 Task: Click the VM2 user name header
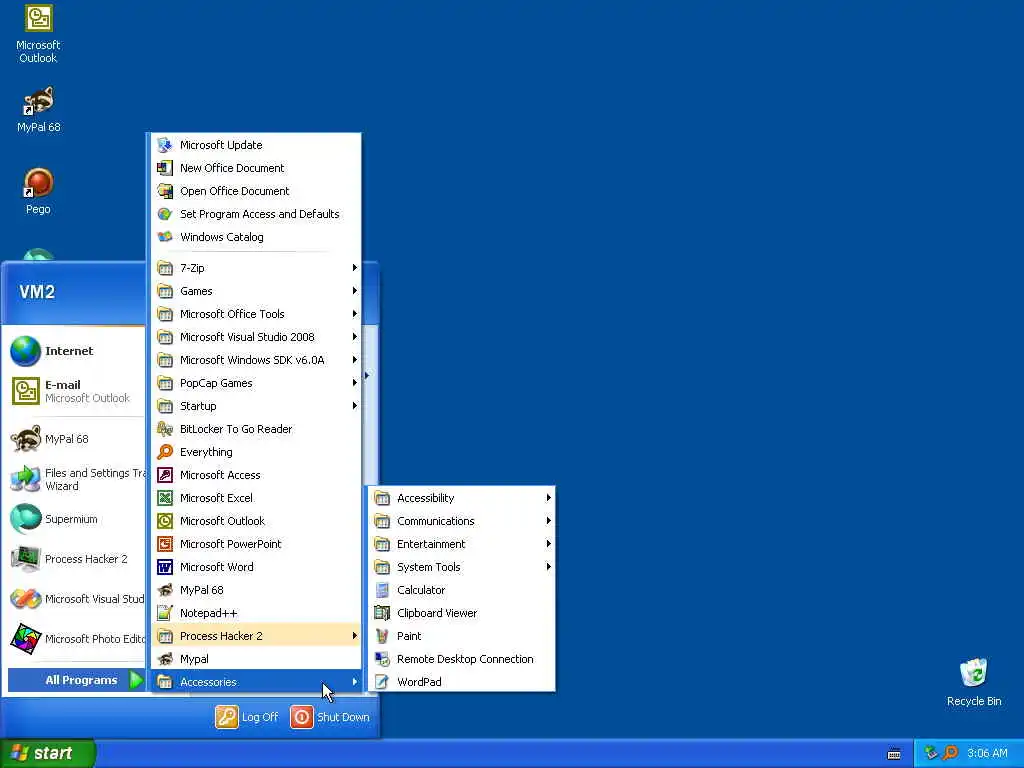tap(37, 292)
